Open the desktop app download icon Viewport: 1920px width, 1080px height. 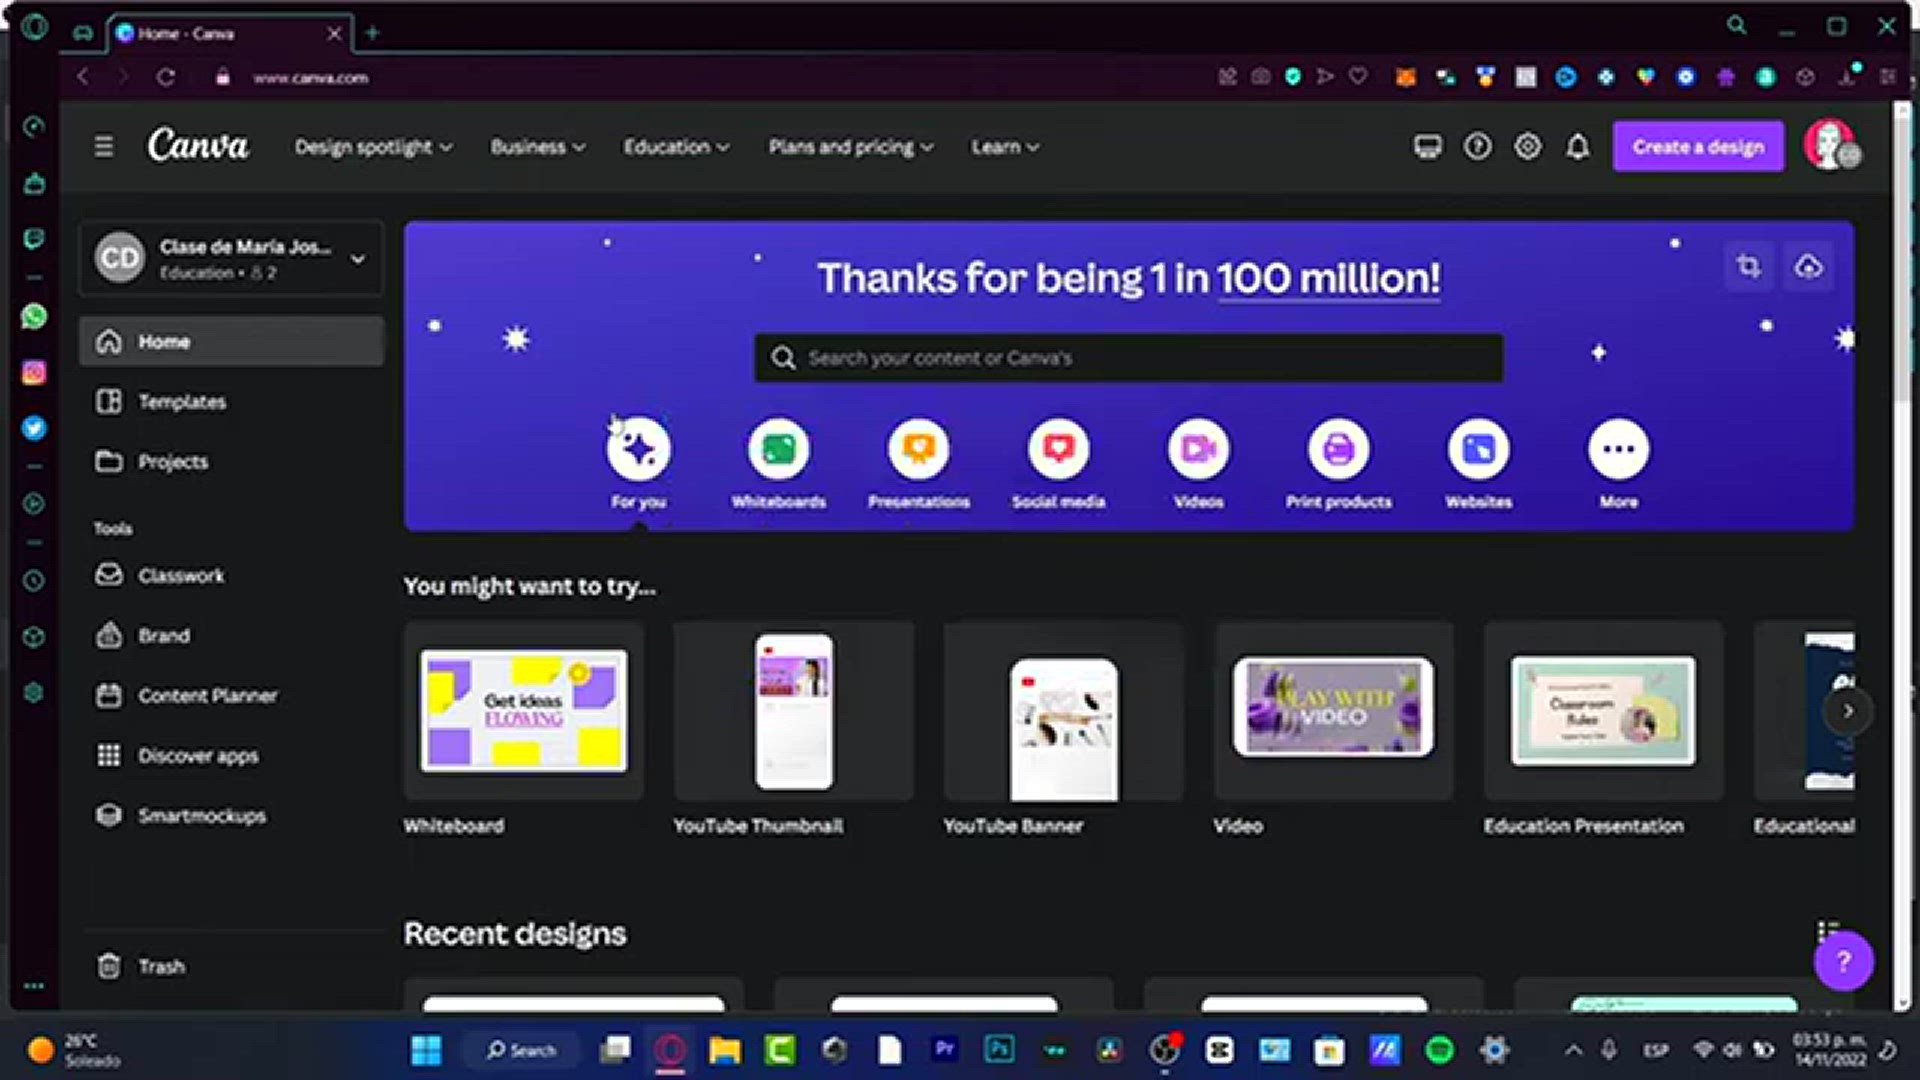pos(1427,147)
